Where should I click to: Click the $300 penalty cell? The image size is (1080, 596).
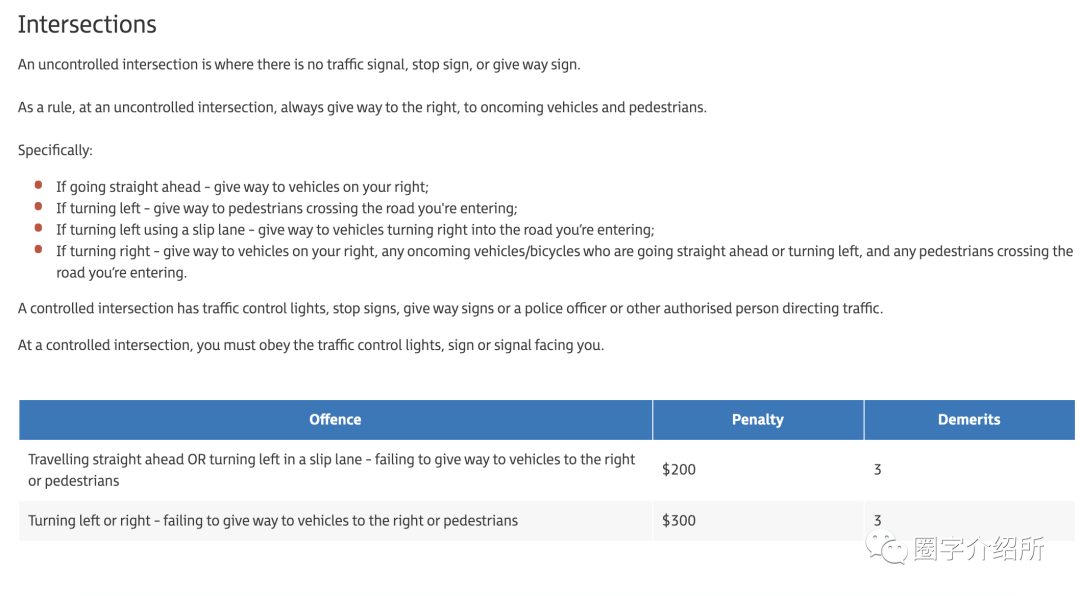point(679,520)
